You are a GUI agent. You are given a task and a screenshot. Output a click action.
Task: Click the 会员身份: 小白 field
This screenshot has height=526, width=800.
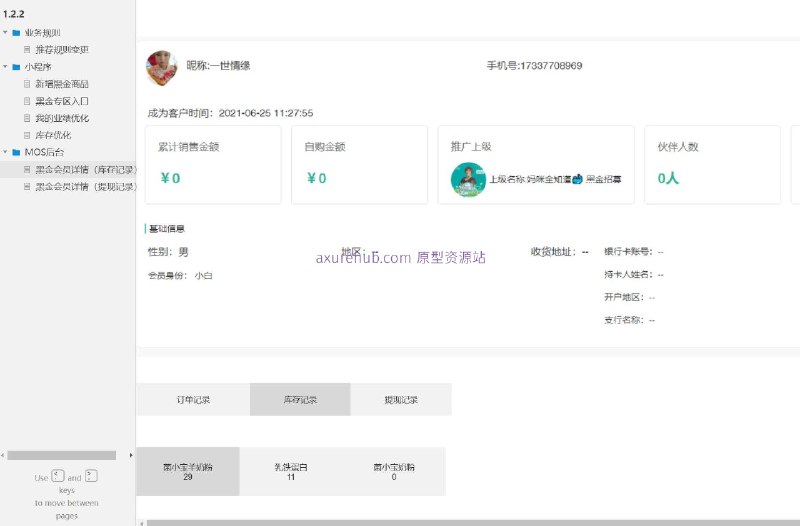click(x=180, y=275)
